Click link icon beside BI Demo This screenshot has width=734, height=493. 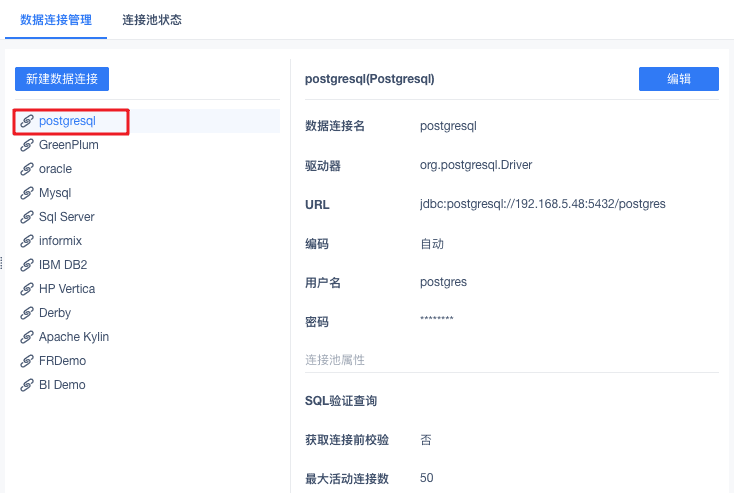pos(27,385)
